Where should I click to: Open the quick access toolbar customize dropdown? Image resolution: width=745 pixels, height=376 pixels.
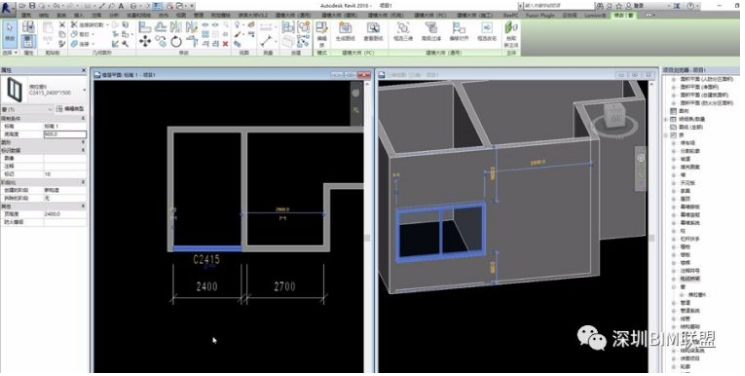click(192, 6)
